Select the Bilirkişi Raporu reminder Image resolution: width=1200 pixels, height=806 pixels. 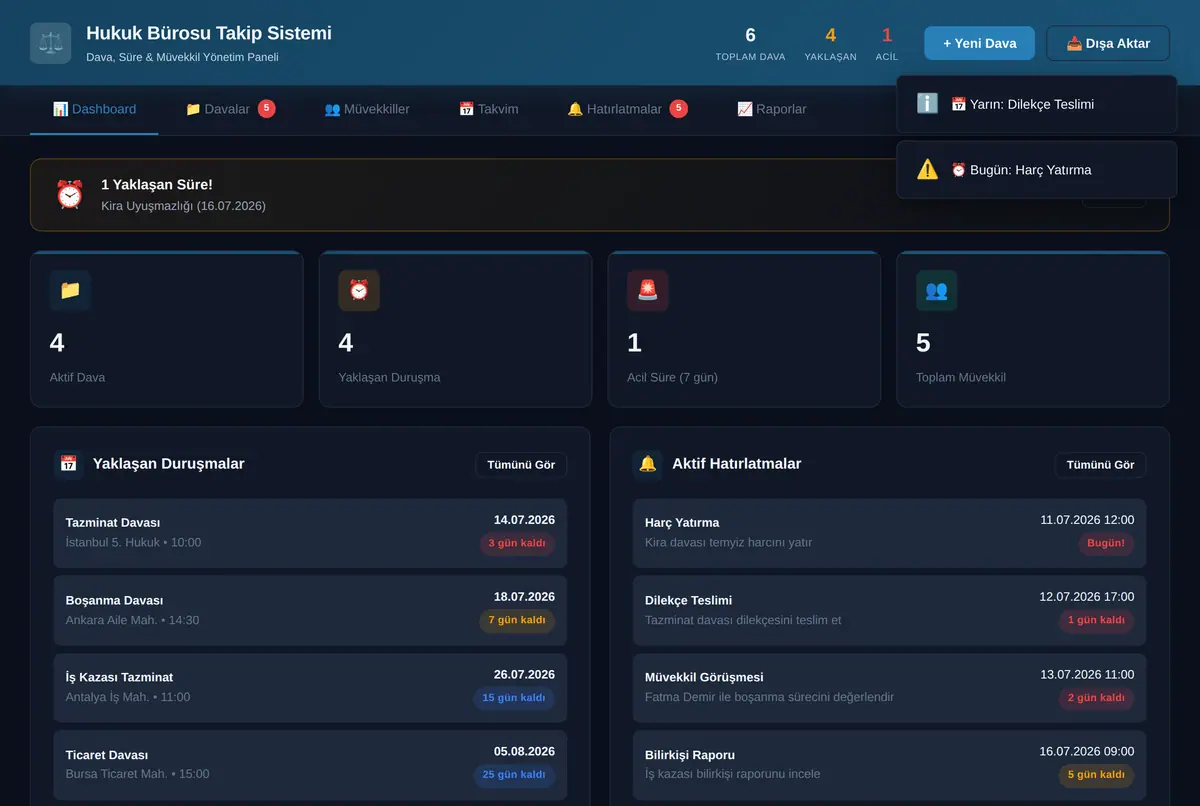(x=889, y=764)
